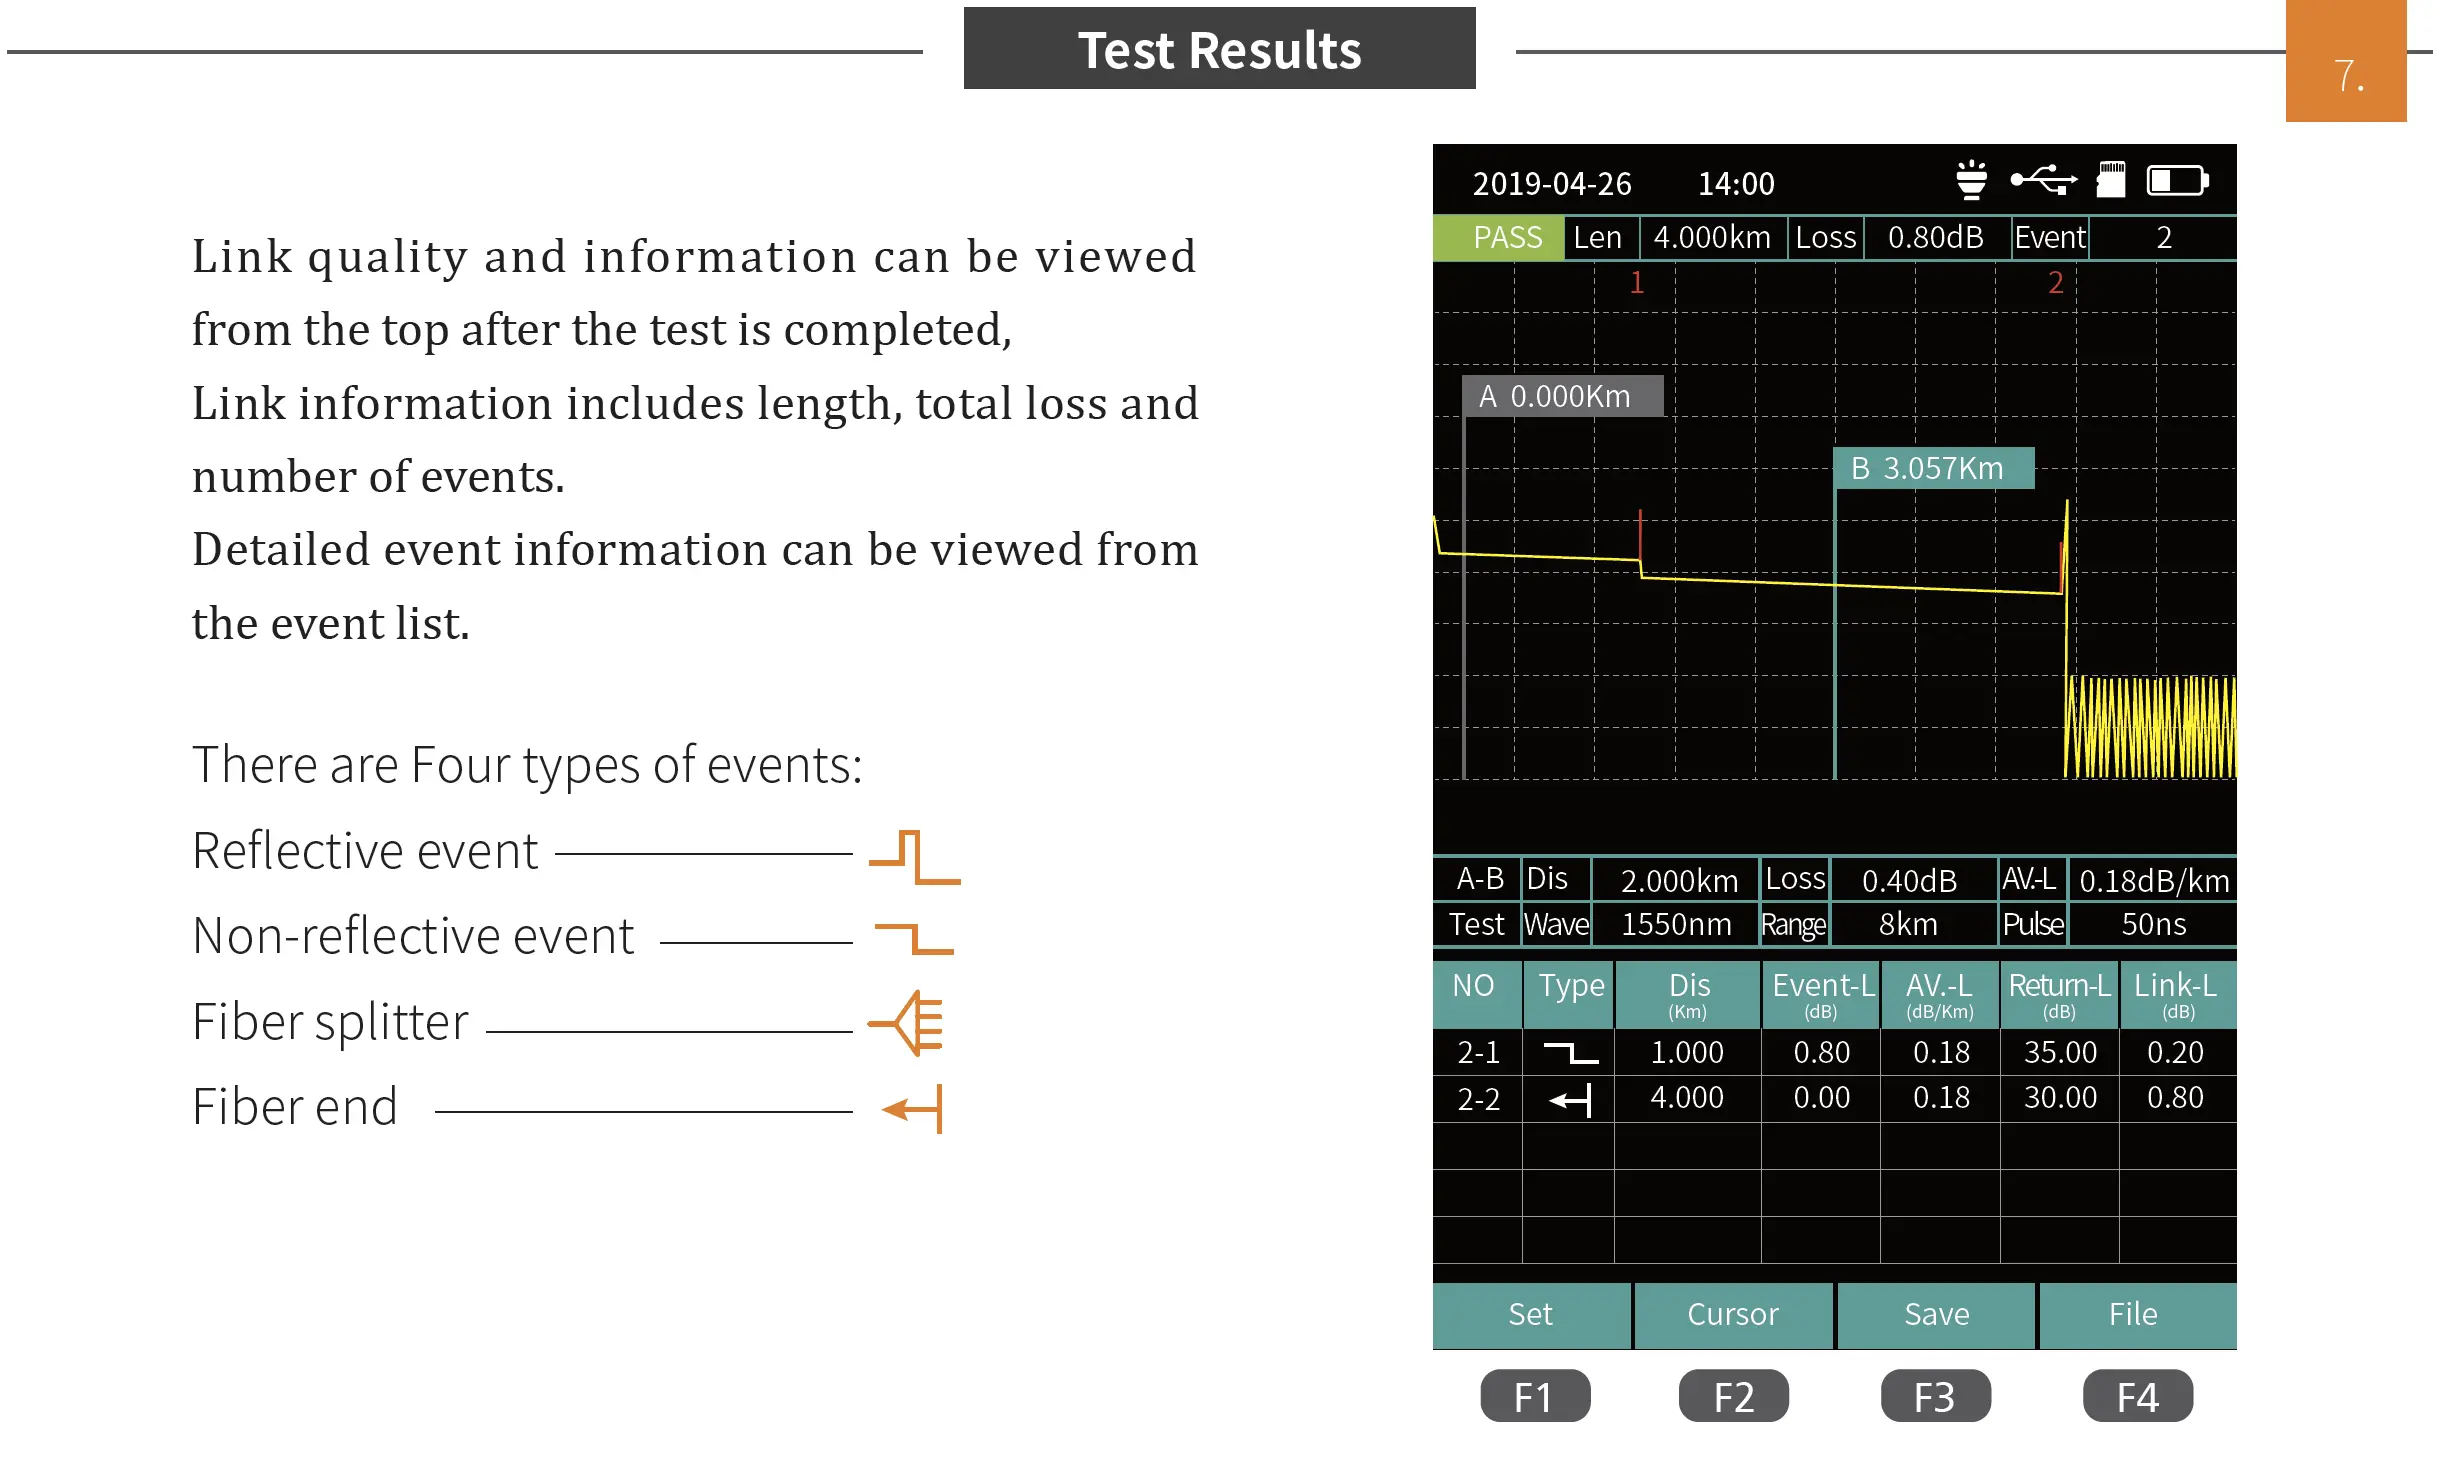Image resolution: width=2437 pixels, height=1472 pixels.
Task: Click the fiber end icon in row 2-2
Action: coord(1570,1100)
